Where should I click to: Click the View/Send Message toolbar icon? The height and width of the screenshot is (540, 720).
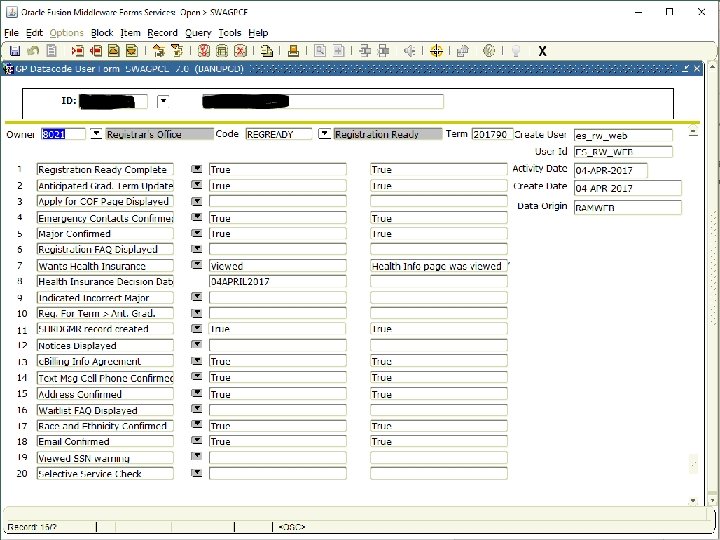click(266, 51)
